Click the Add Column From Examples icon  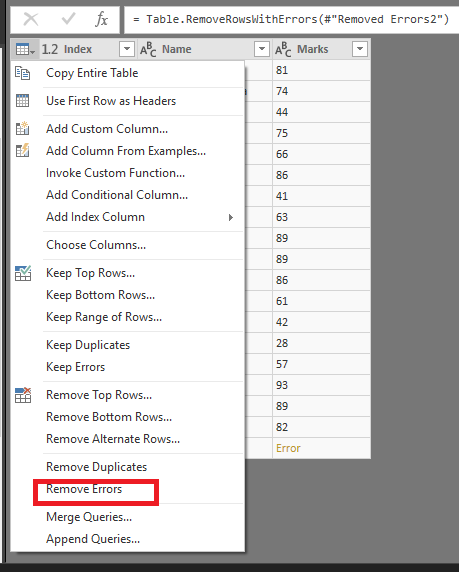pyautogui.click(x=23, y=150)
